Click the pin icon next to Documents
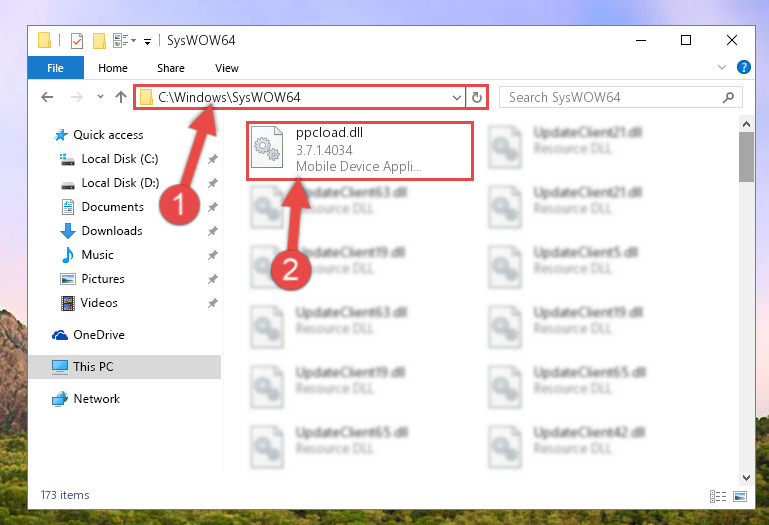 pos(212,207)
